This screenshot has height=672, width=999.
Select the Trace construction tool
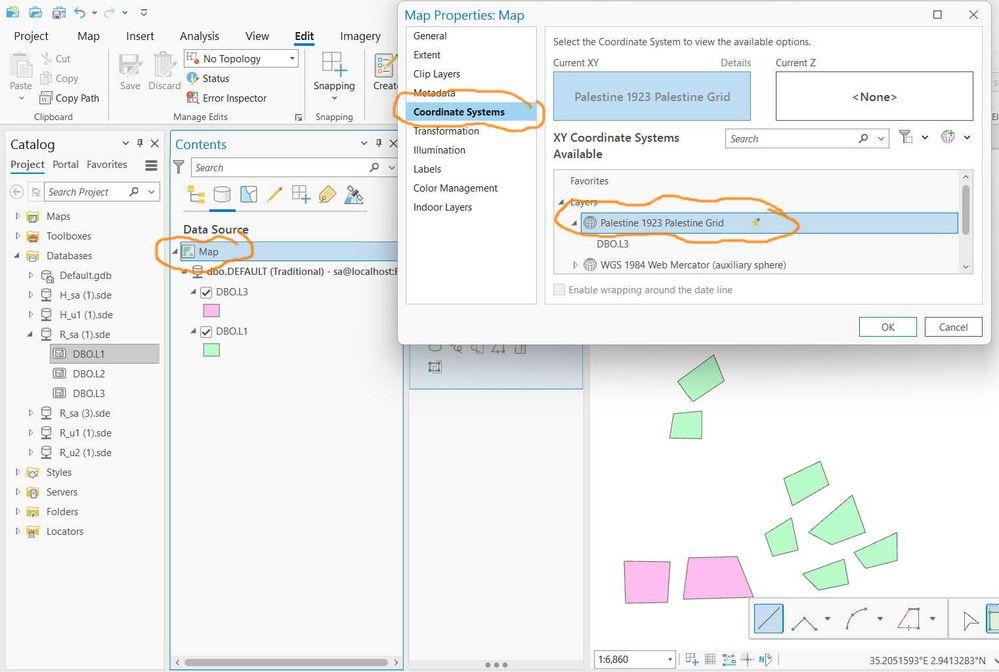[x=909, y=618]
